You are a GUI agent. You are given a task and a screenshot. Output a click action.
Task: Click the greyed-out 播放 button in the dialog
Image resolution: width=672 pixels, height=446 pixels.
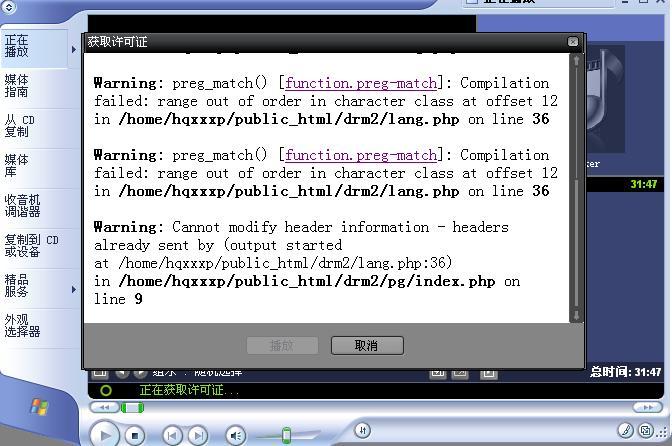[282, 345]
